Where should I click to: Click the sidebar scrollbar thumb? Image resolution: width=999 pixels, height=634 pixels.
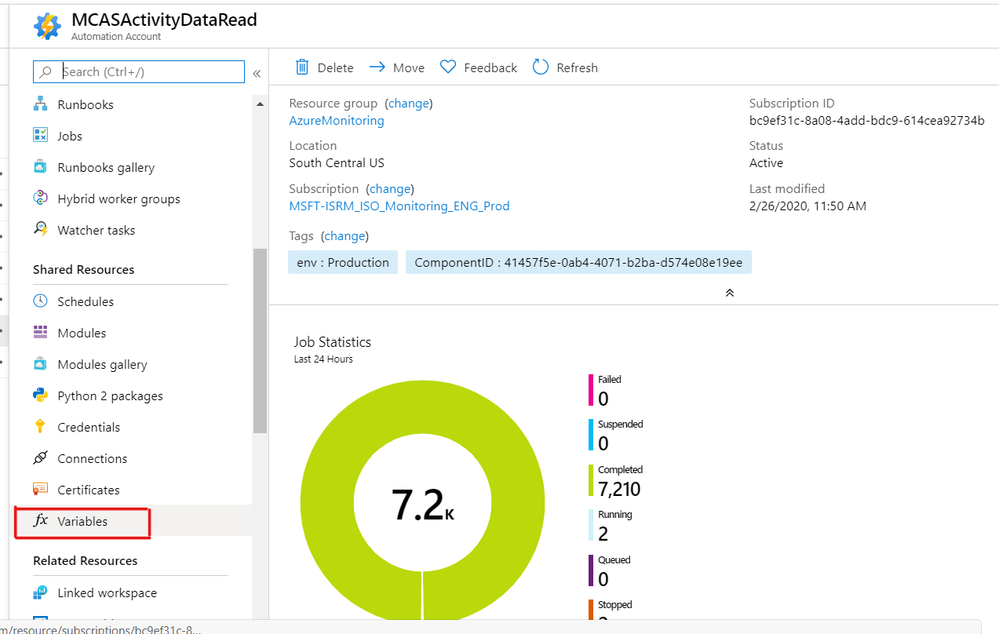pyautogui.click(x=259, y=341)
